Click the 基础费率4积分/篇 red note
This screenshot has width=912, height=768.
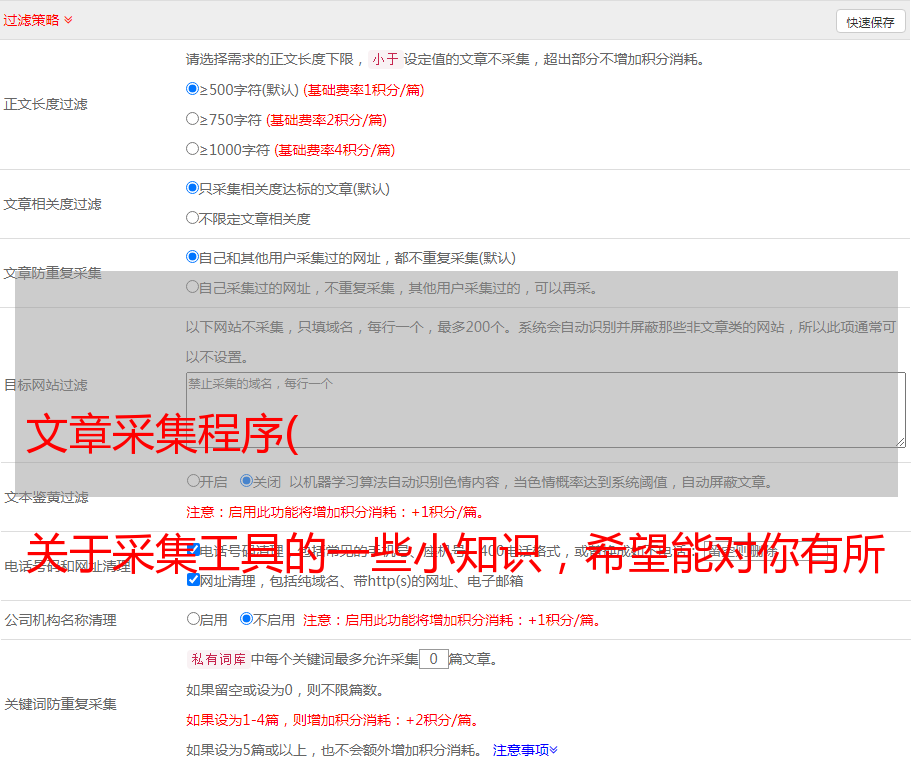pyautogui.click(x=334, y=150)
